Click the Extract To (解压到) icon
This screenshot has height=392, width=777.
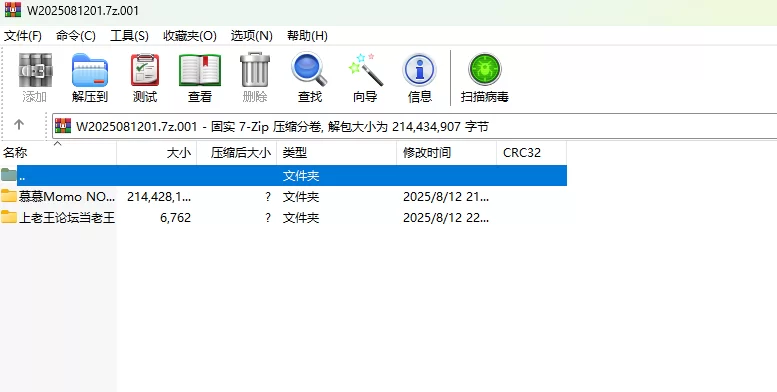point(90,70)
